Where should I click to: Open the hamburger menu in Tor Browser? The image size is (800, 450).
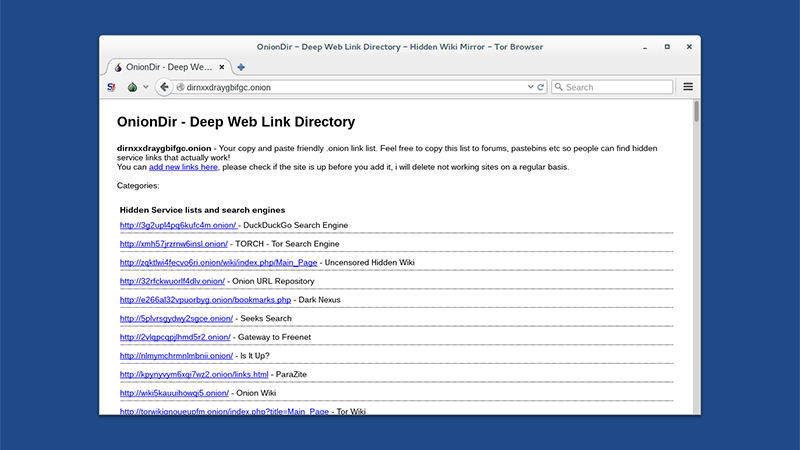(688, 87)
